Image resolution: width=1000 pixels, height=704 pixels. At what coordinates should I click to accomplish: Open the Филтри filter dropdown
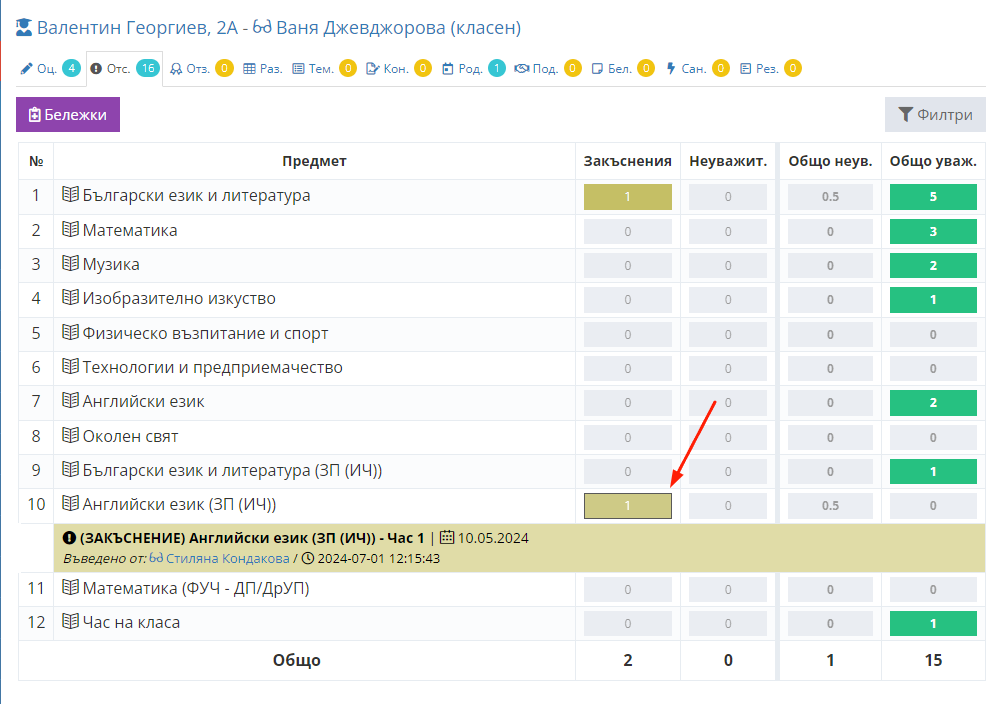tap(935, 115)
